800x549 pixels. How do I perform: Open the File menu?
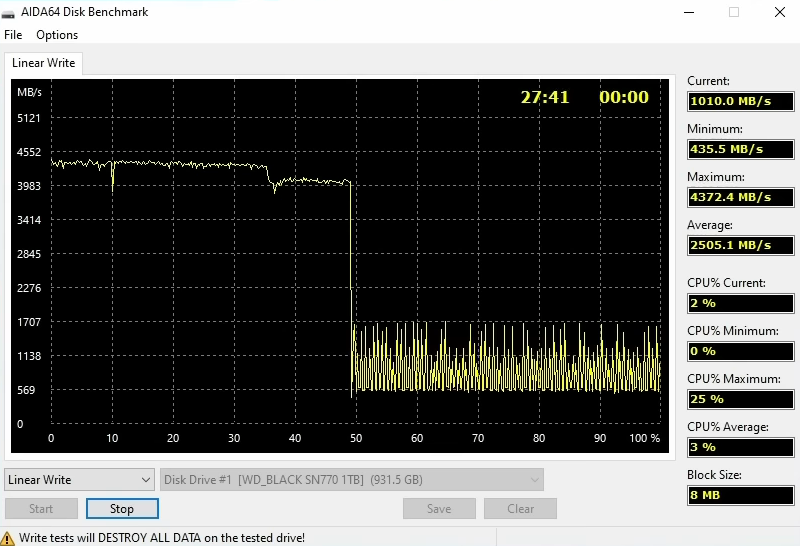(13, 35)
